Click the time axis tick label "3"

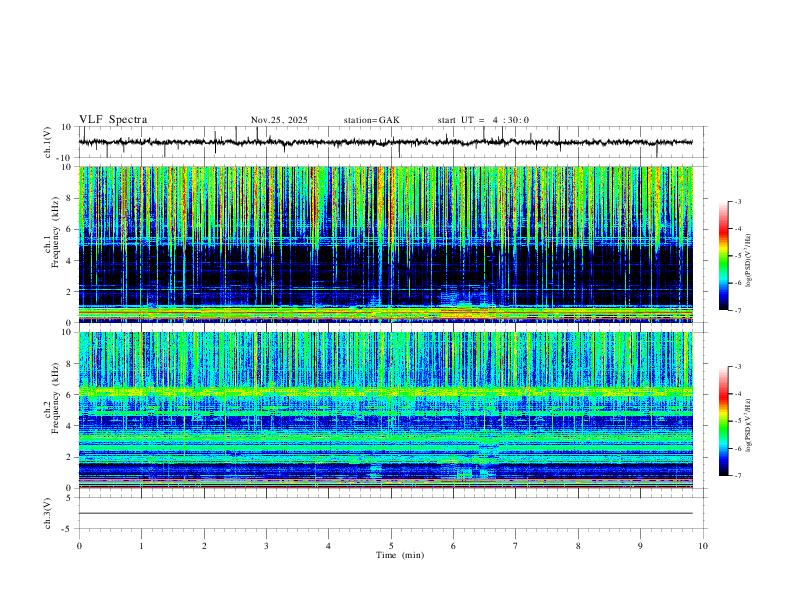pyautogui.click(x=266, y=546)
